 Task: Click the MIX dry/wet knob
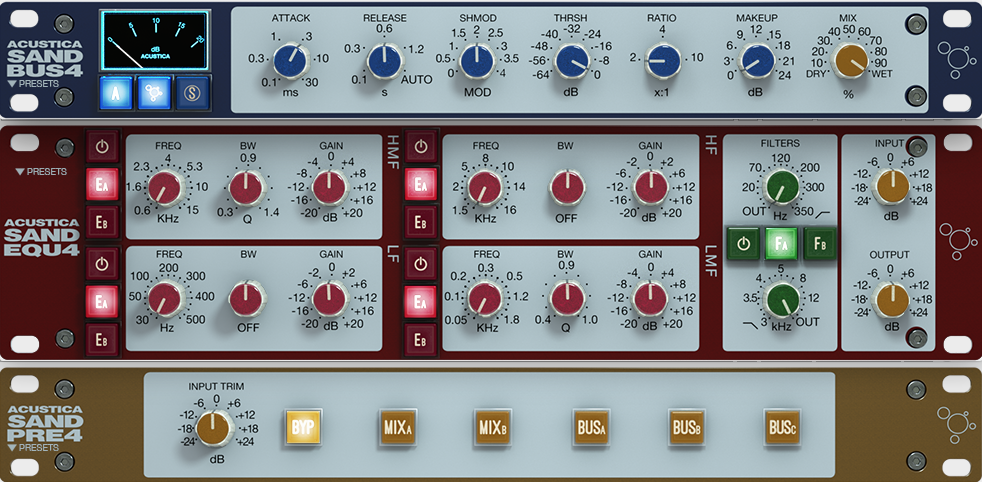coord(849,61)
